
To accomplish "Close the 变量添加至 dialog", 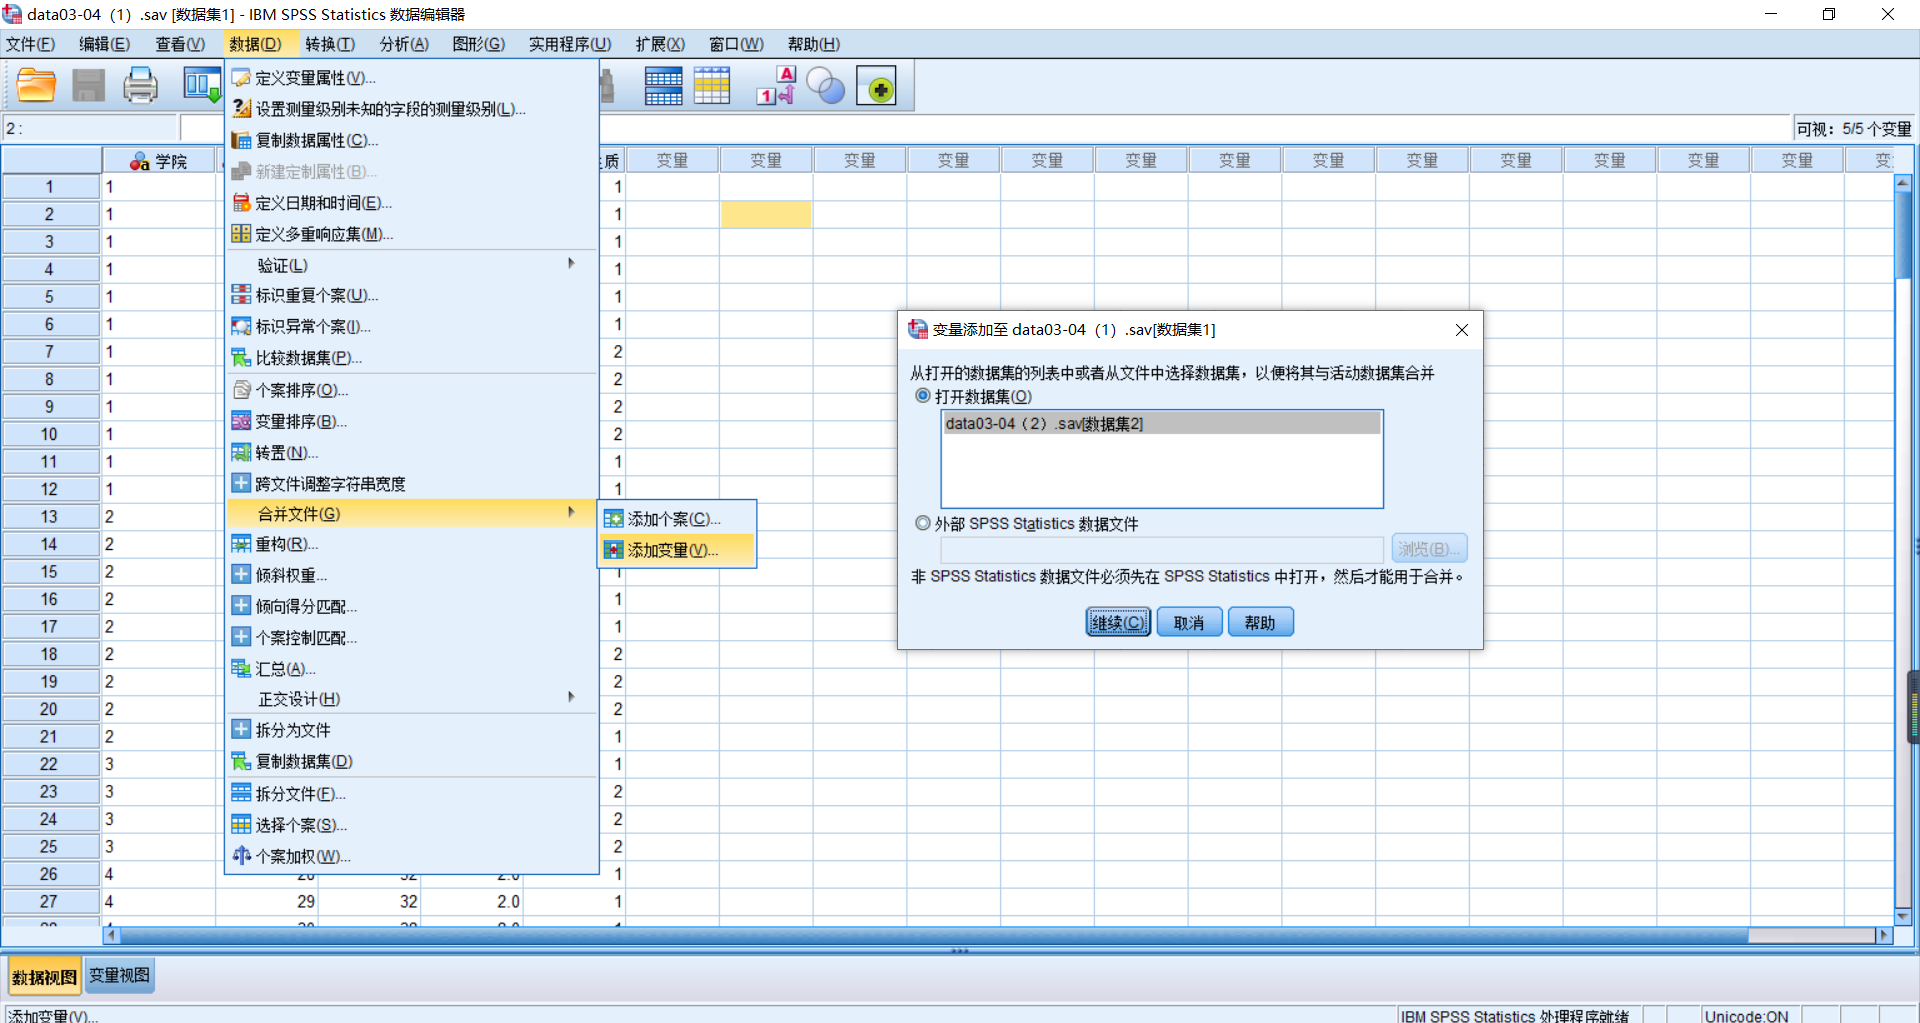I will [1462, 330].
